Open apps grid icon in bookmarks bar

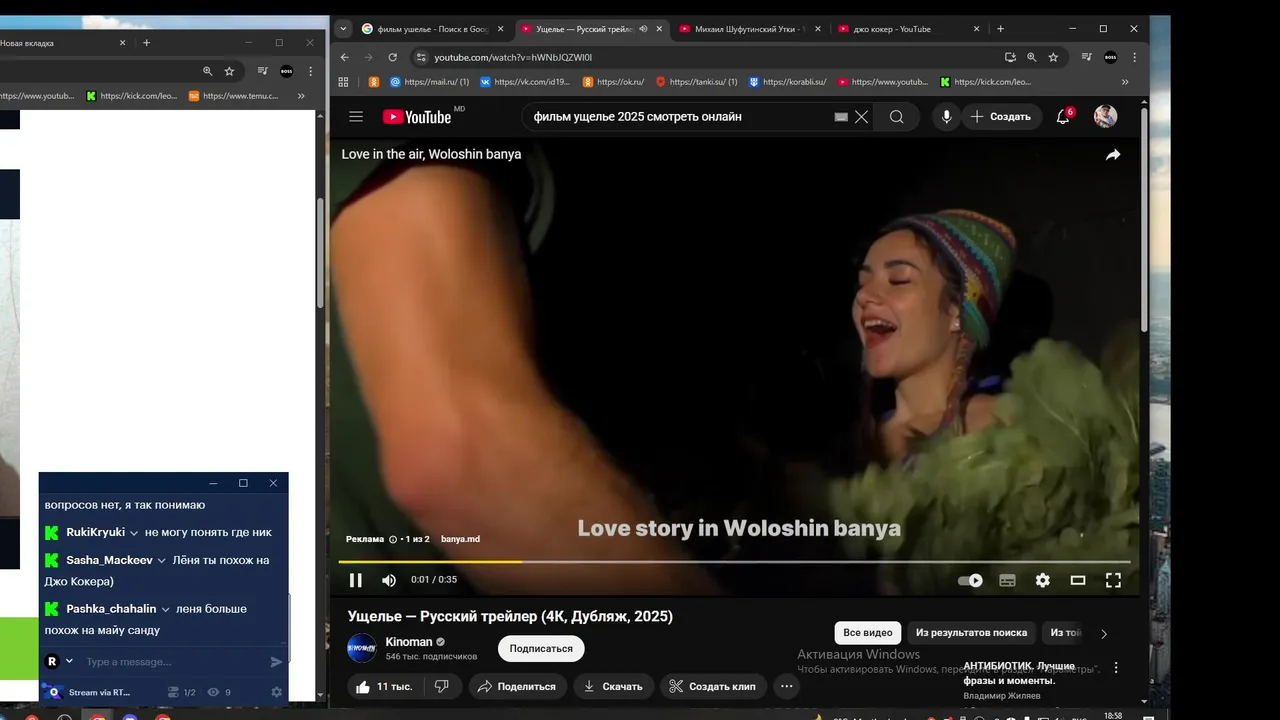344,82
